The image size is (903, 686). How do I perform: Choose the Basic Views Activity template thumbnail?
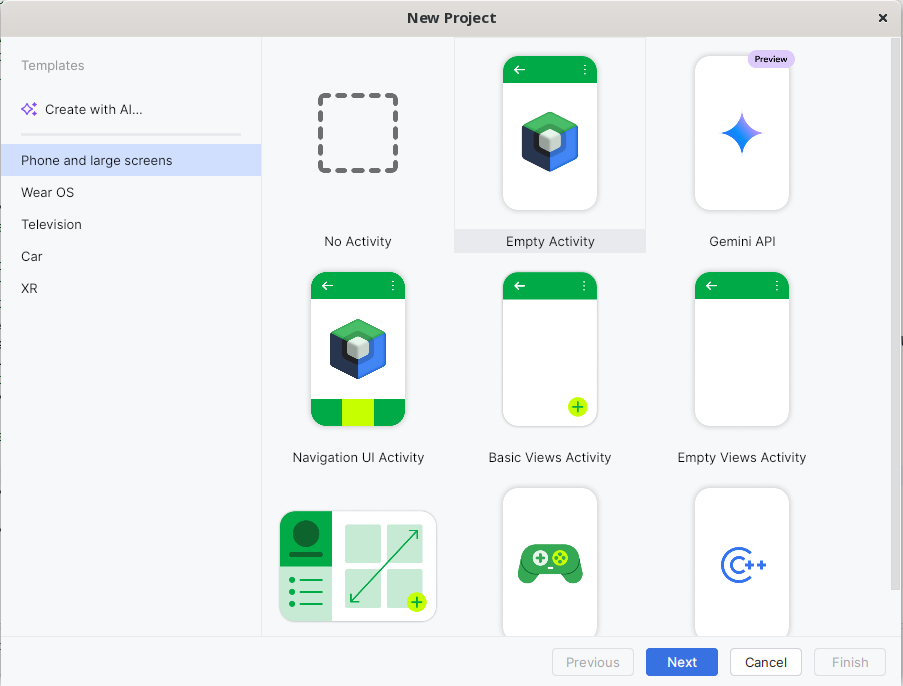point(549,349)
